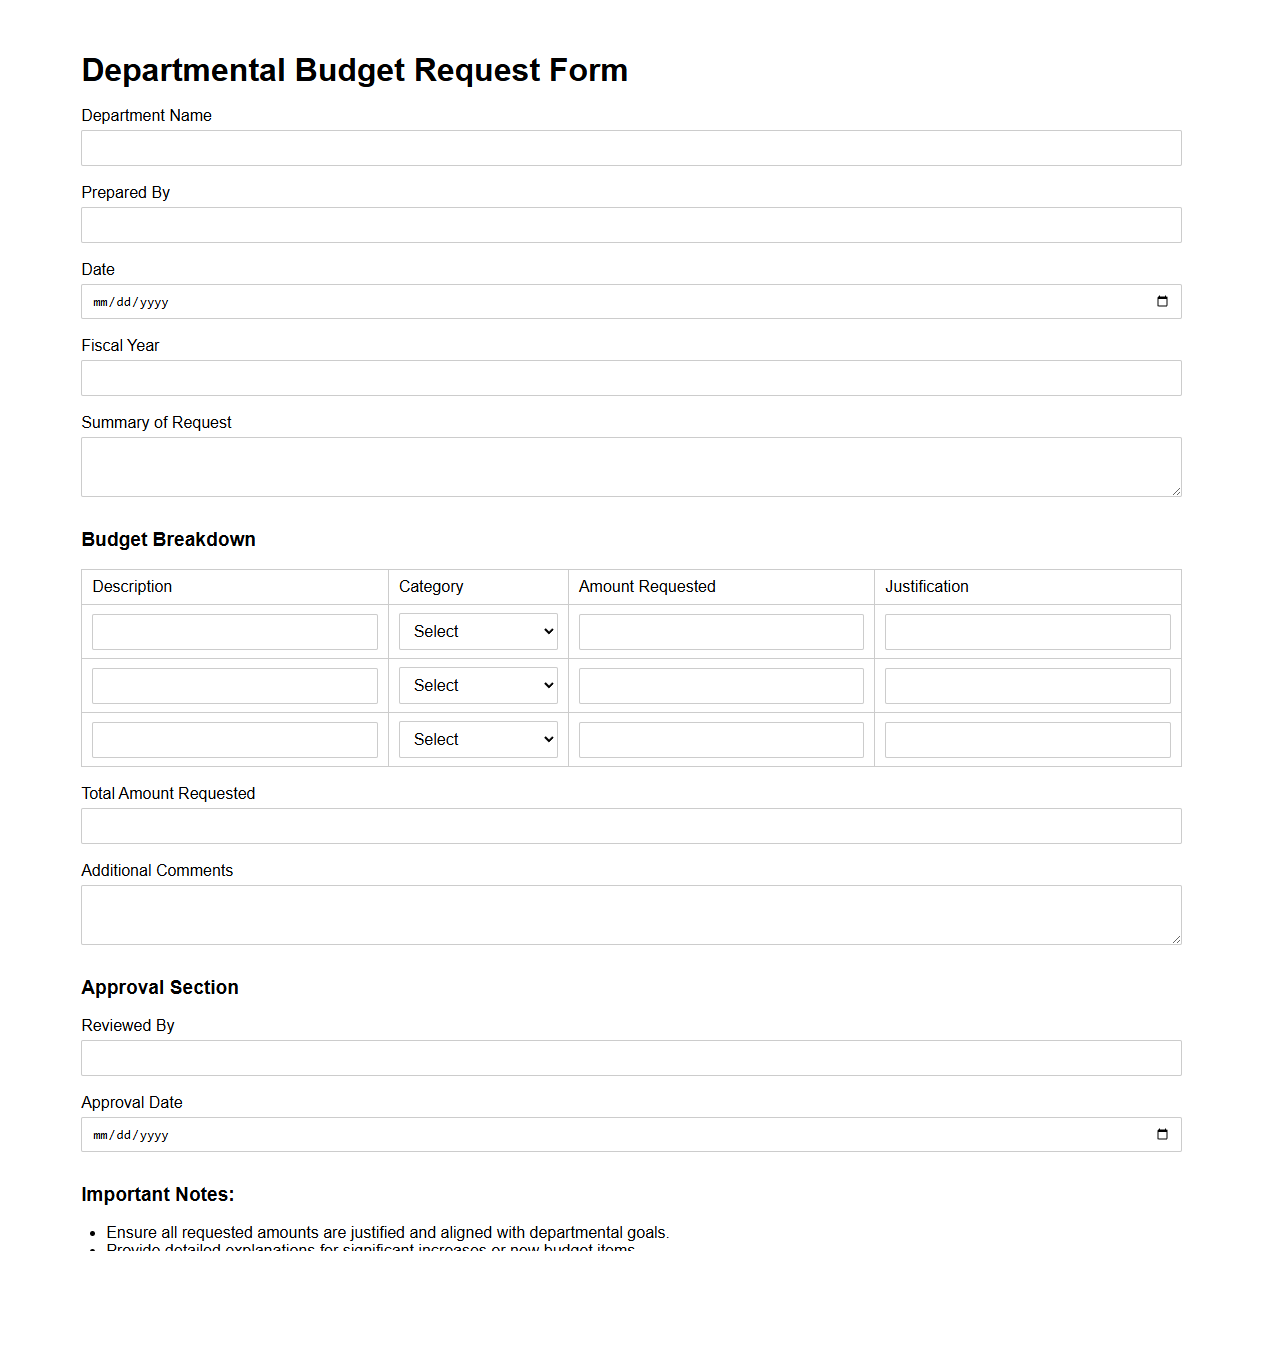Expand the second row Category dropdown
The image size is (1263, 1348).
tap(478, 686)
